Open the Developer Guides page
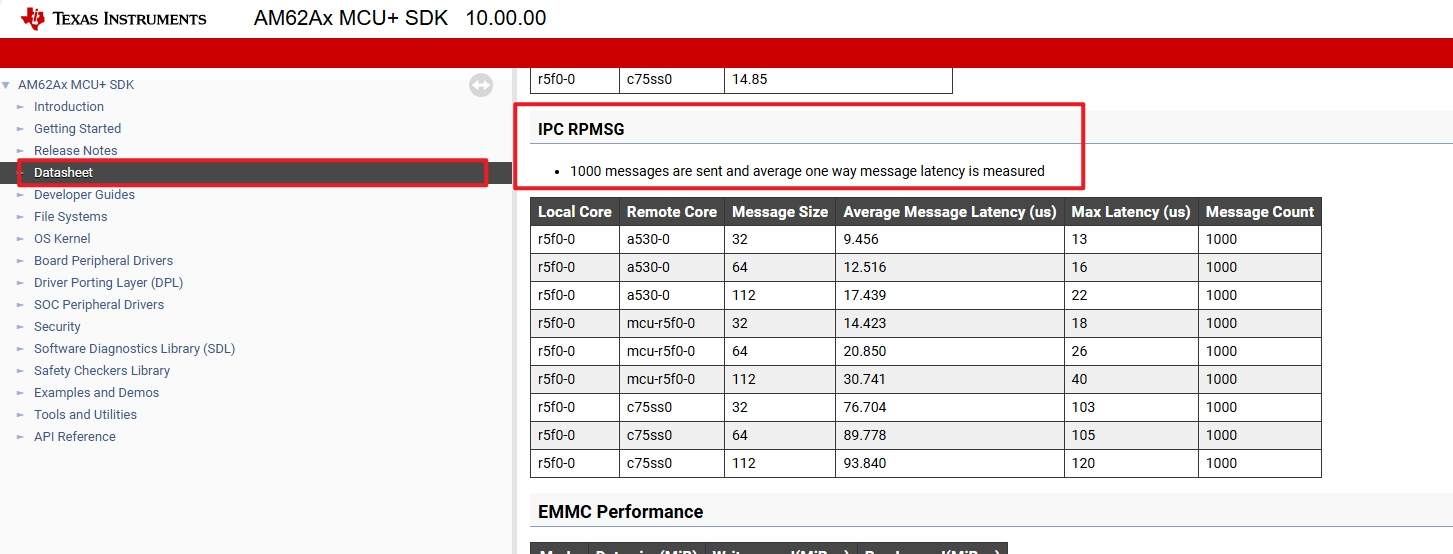Screen dimensions: 1453x554 [x=84, y=195]
